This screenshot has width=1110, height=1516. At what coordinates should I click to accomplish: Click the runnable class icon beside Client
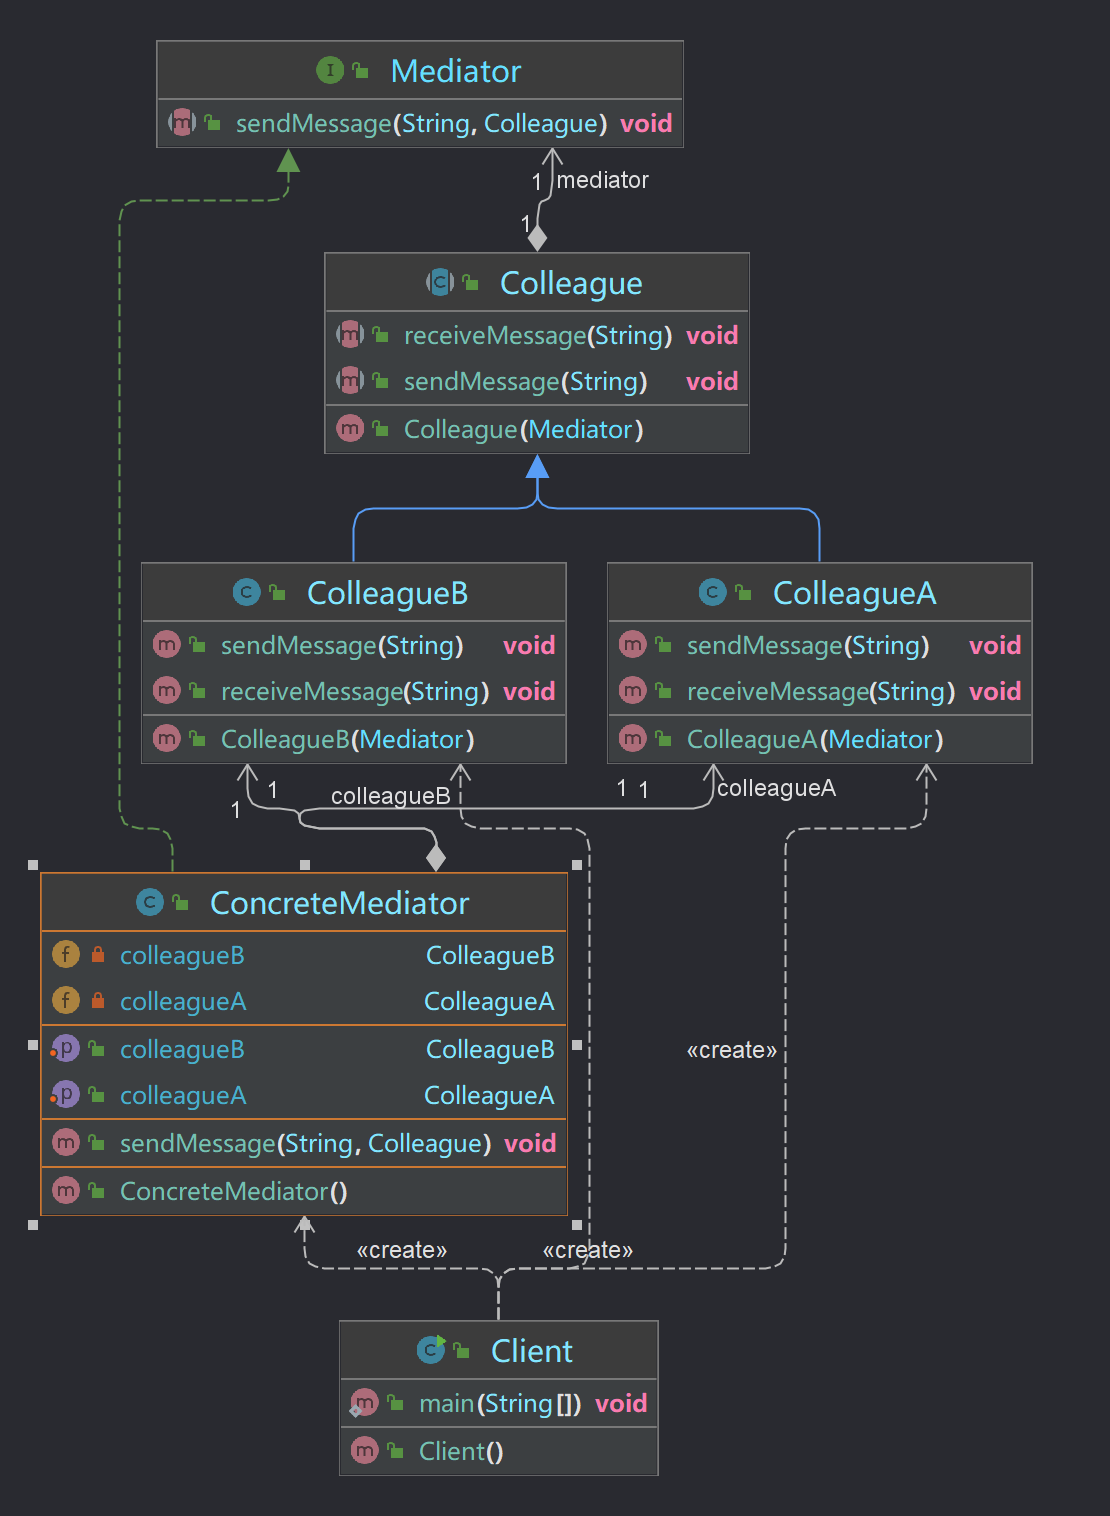(x=431, y=1350)
